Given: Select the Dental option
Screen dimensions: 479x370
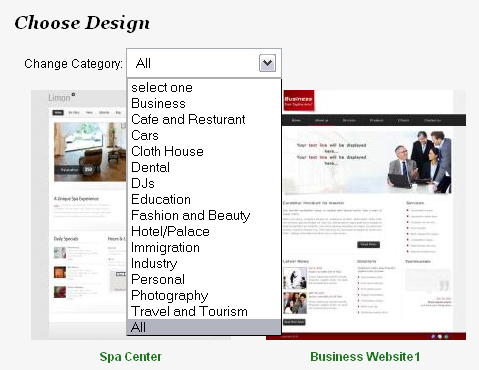Looking at the screenshot, I should click(x=204, y=168).
